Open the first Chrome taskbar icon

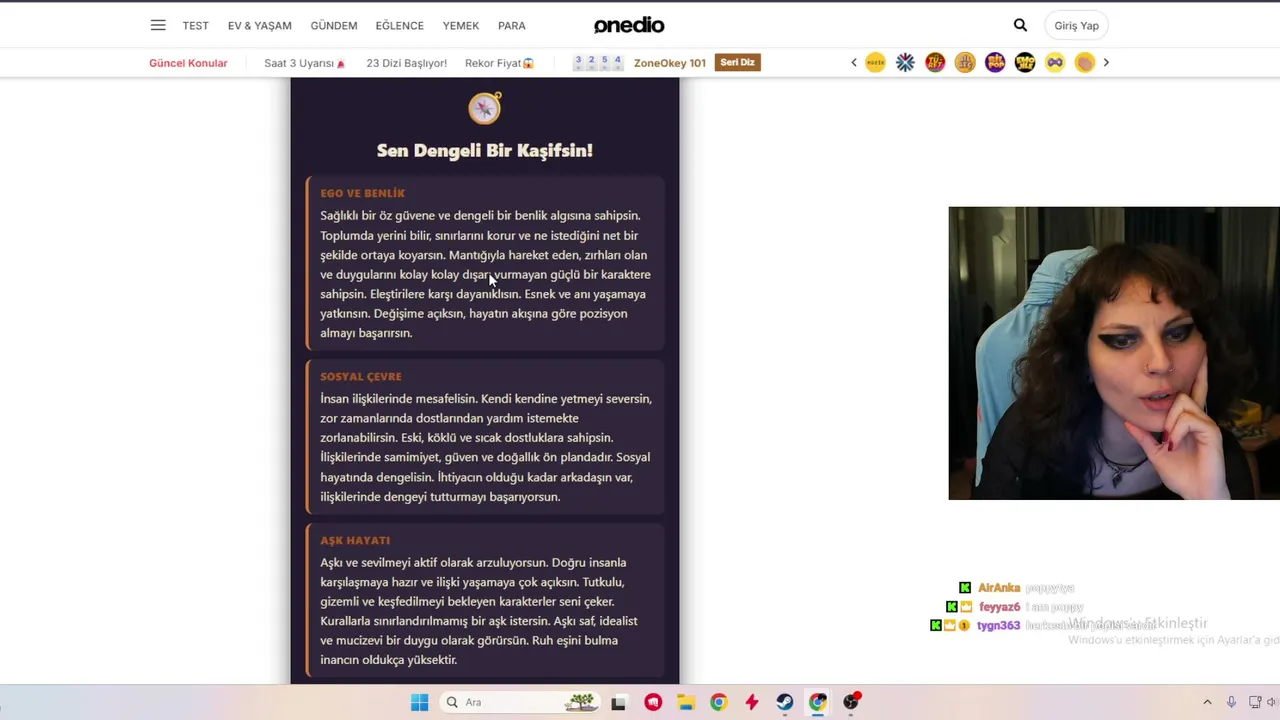click(718, 703)
